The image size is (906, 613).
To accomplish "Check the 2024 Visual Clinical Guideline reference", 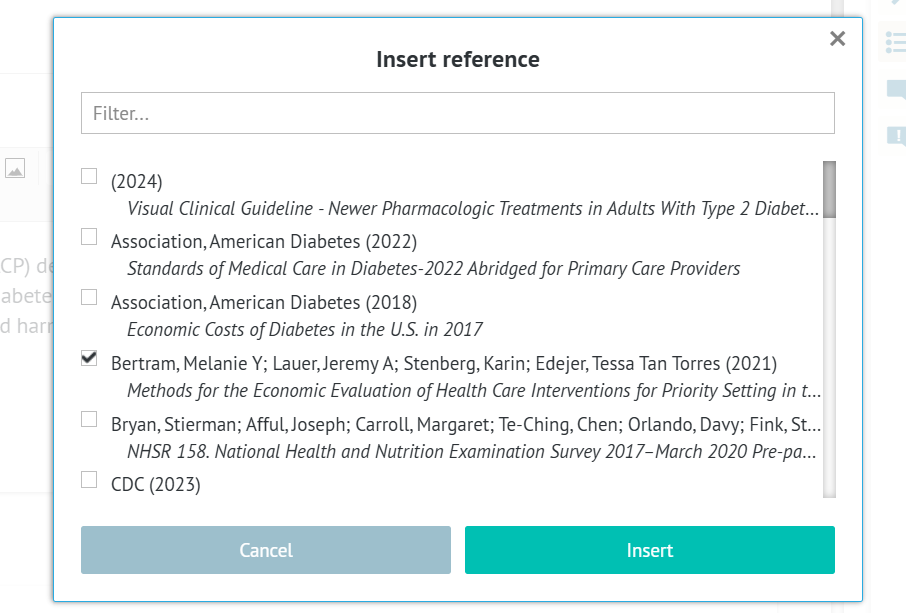I will click(x=89, y=177).
